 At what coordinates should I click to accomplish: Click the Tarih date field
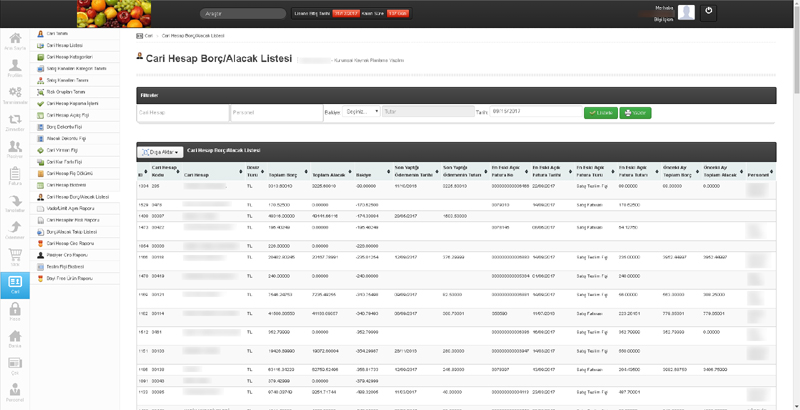[536, 111]
